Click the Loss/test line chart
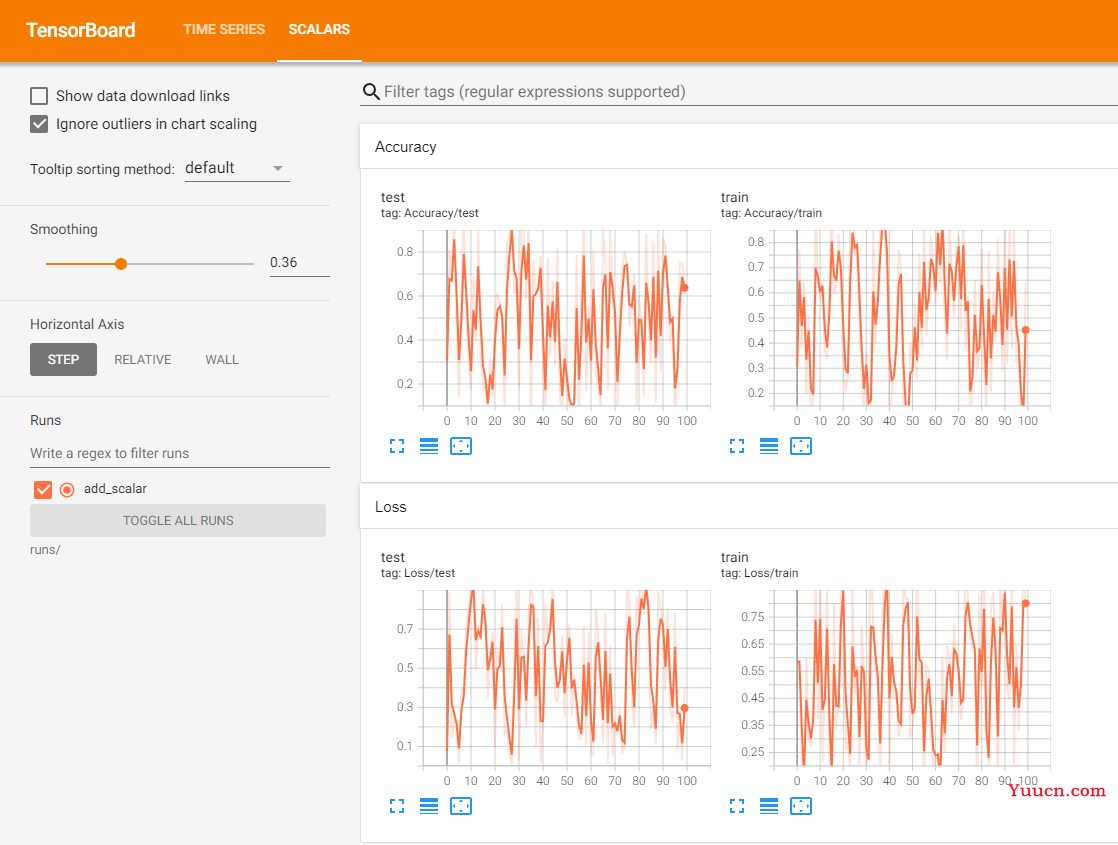 pyautogui.click(x=567, y=678)
